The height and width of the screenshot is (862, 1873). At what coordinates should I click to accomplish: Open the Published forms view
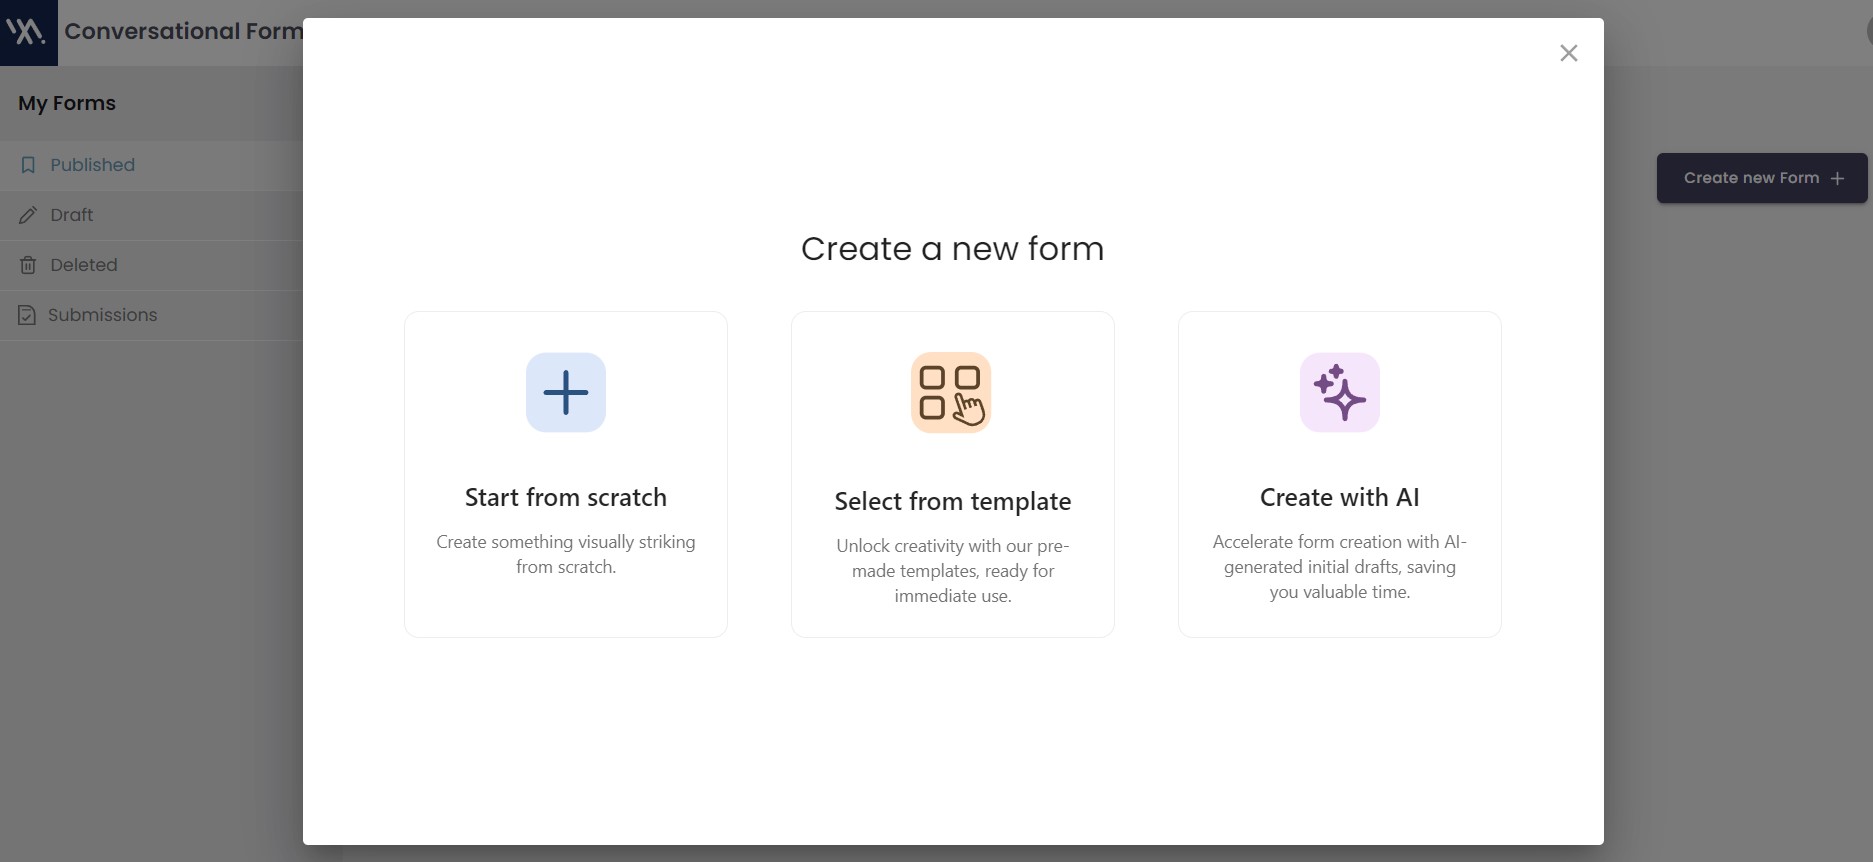pyautogui.click(x=92, y=164)
